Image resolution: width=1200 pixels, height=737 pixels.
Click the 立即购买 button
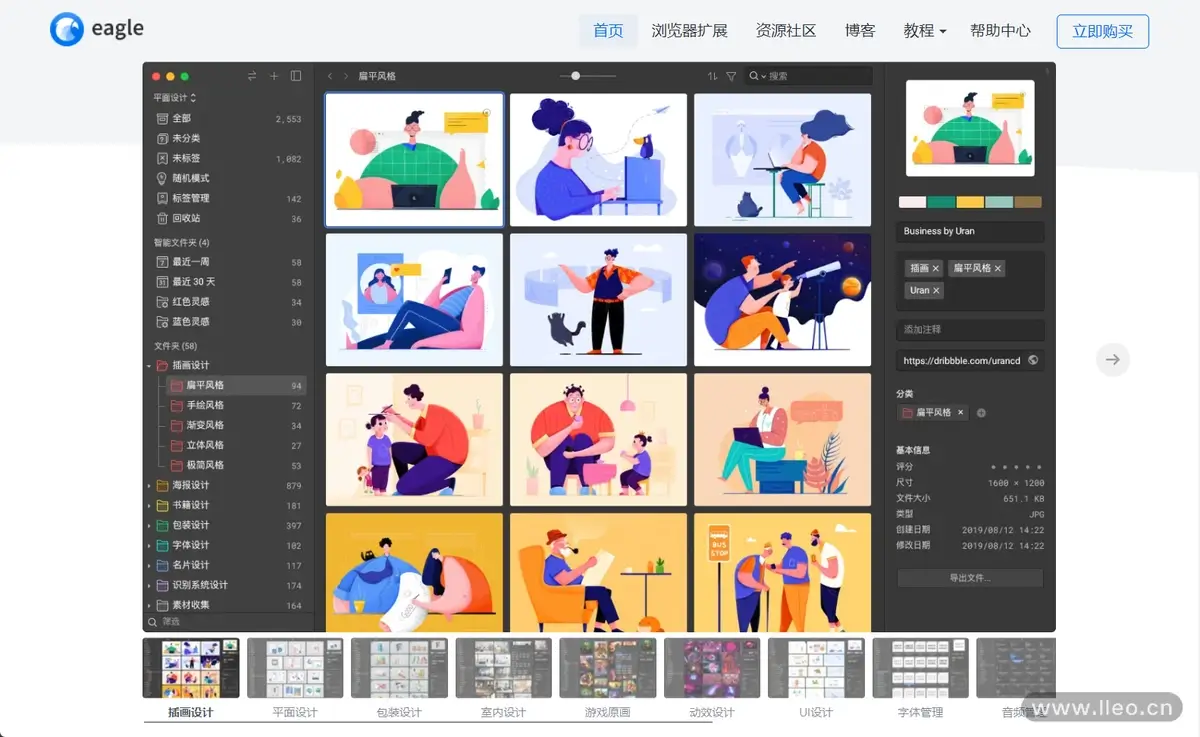tap(1102, 31)
